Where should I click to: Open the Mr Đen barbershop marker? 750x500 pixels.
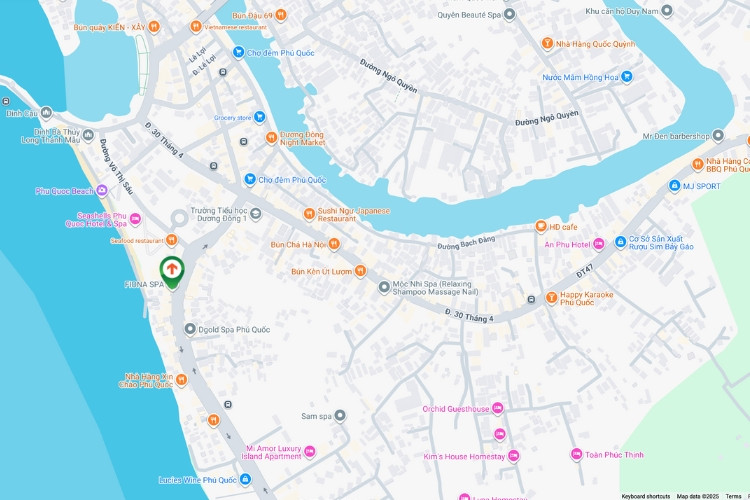coord(717,135)
